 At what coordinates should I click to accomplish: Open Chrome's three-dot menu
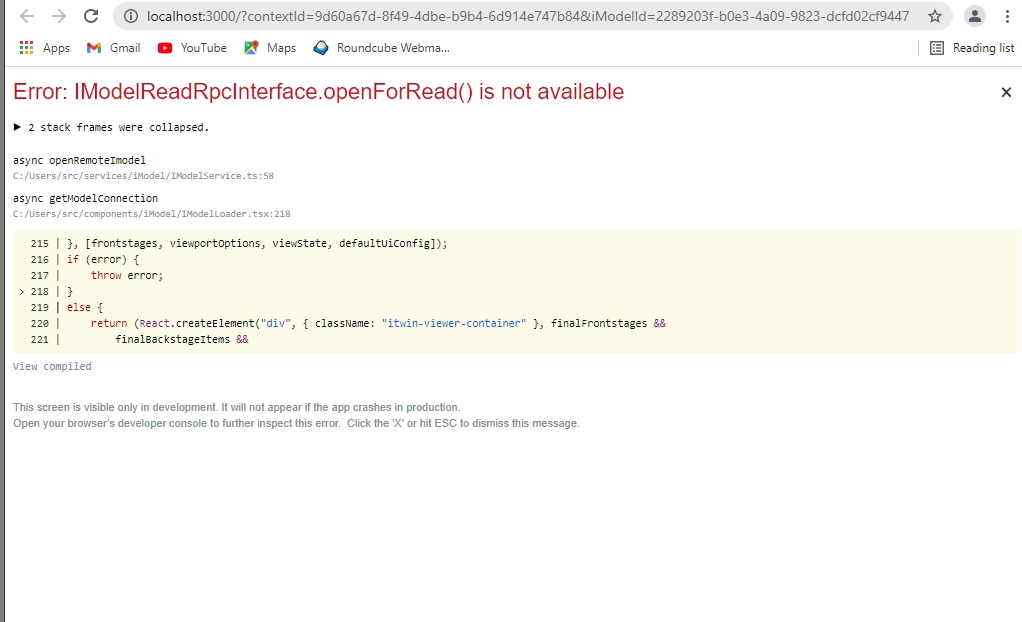(1006, 16)
